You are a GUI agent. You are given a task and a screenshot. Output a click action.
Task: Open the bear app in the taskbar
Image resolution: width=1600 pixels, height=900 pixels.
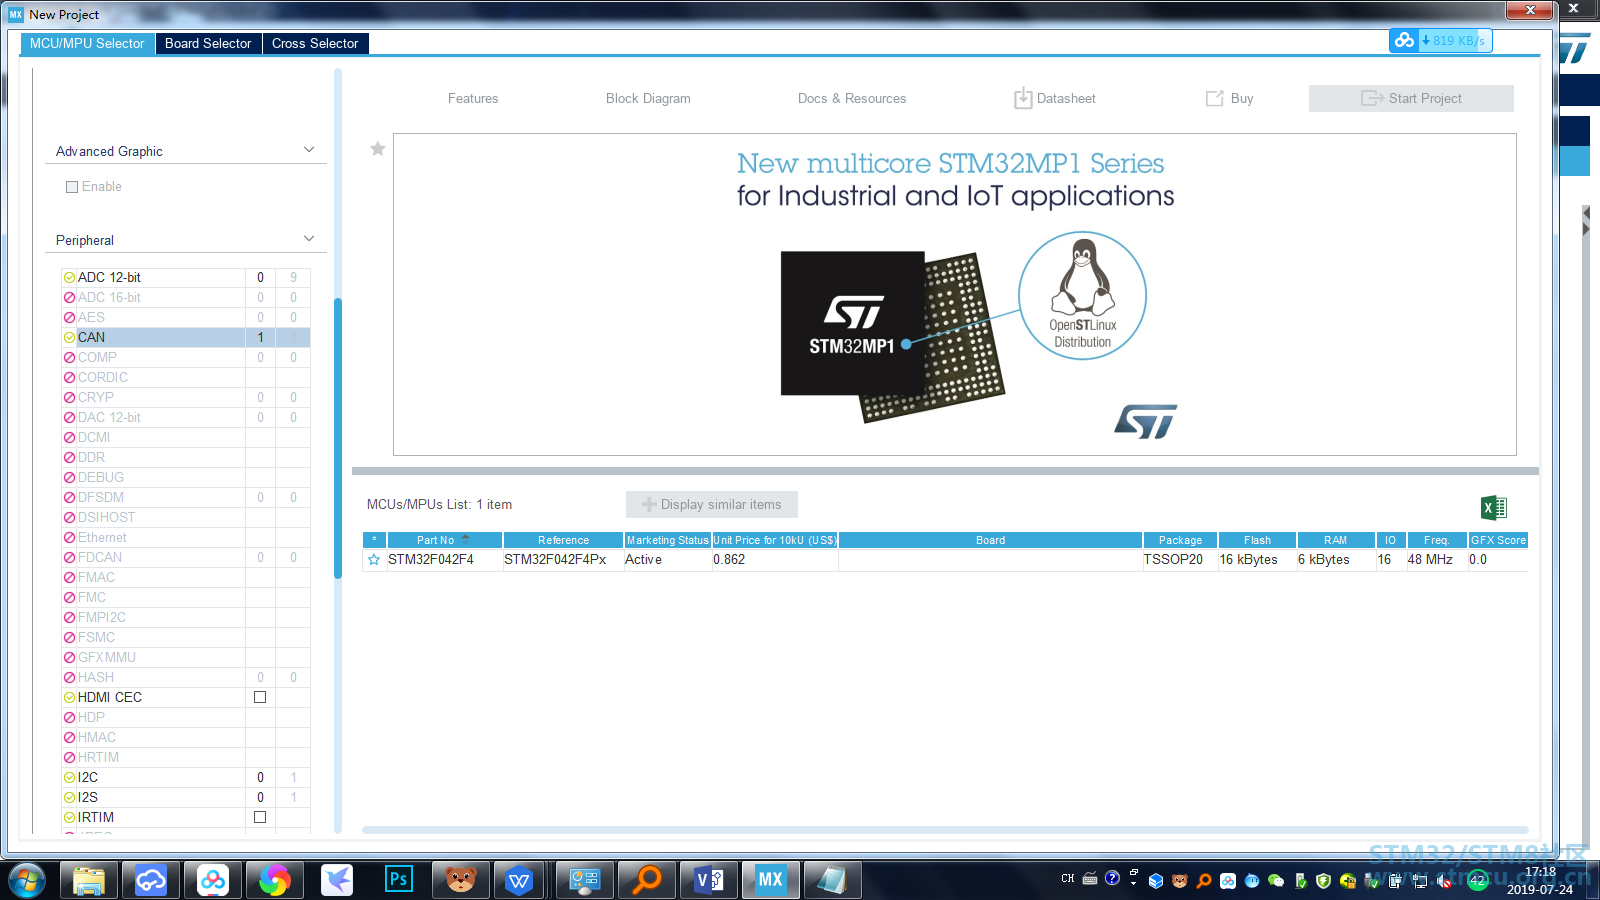point(461,880)
